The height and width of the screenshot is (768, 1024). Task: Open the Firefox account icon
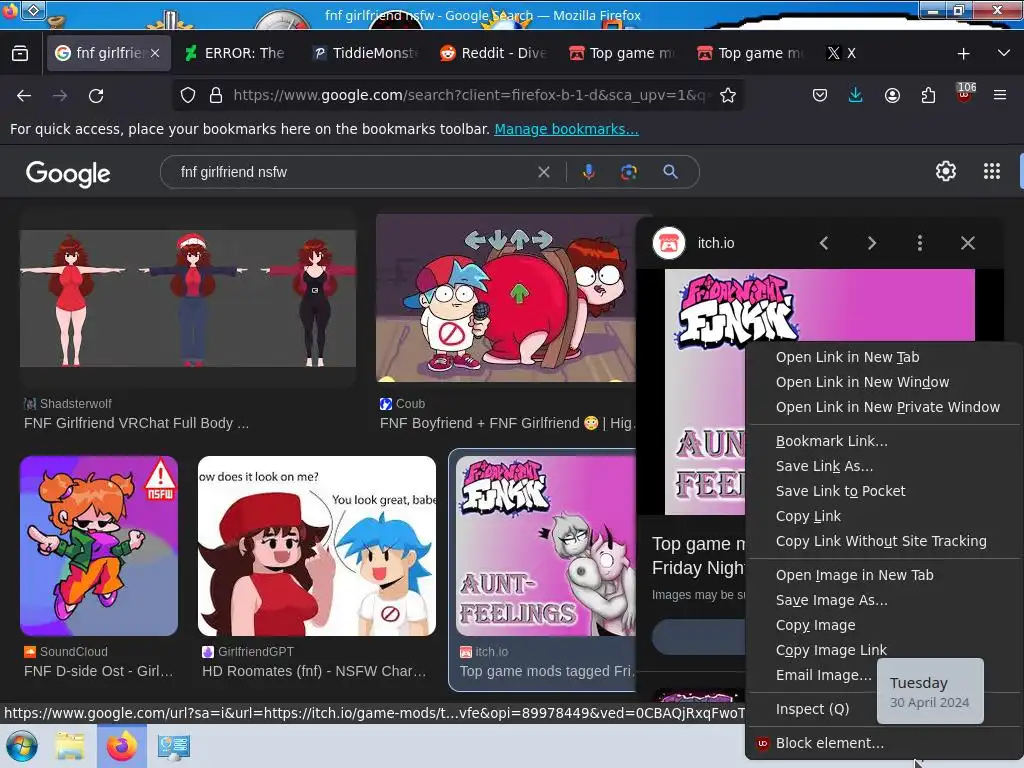[892, 95]
